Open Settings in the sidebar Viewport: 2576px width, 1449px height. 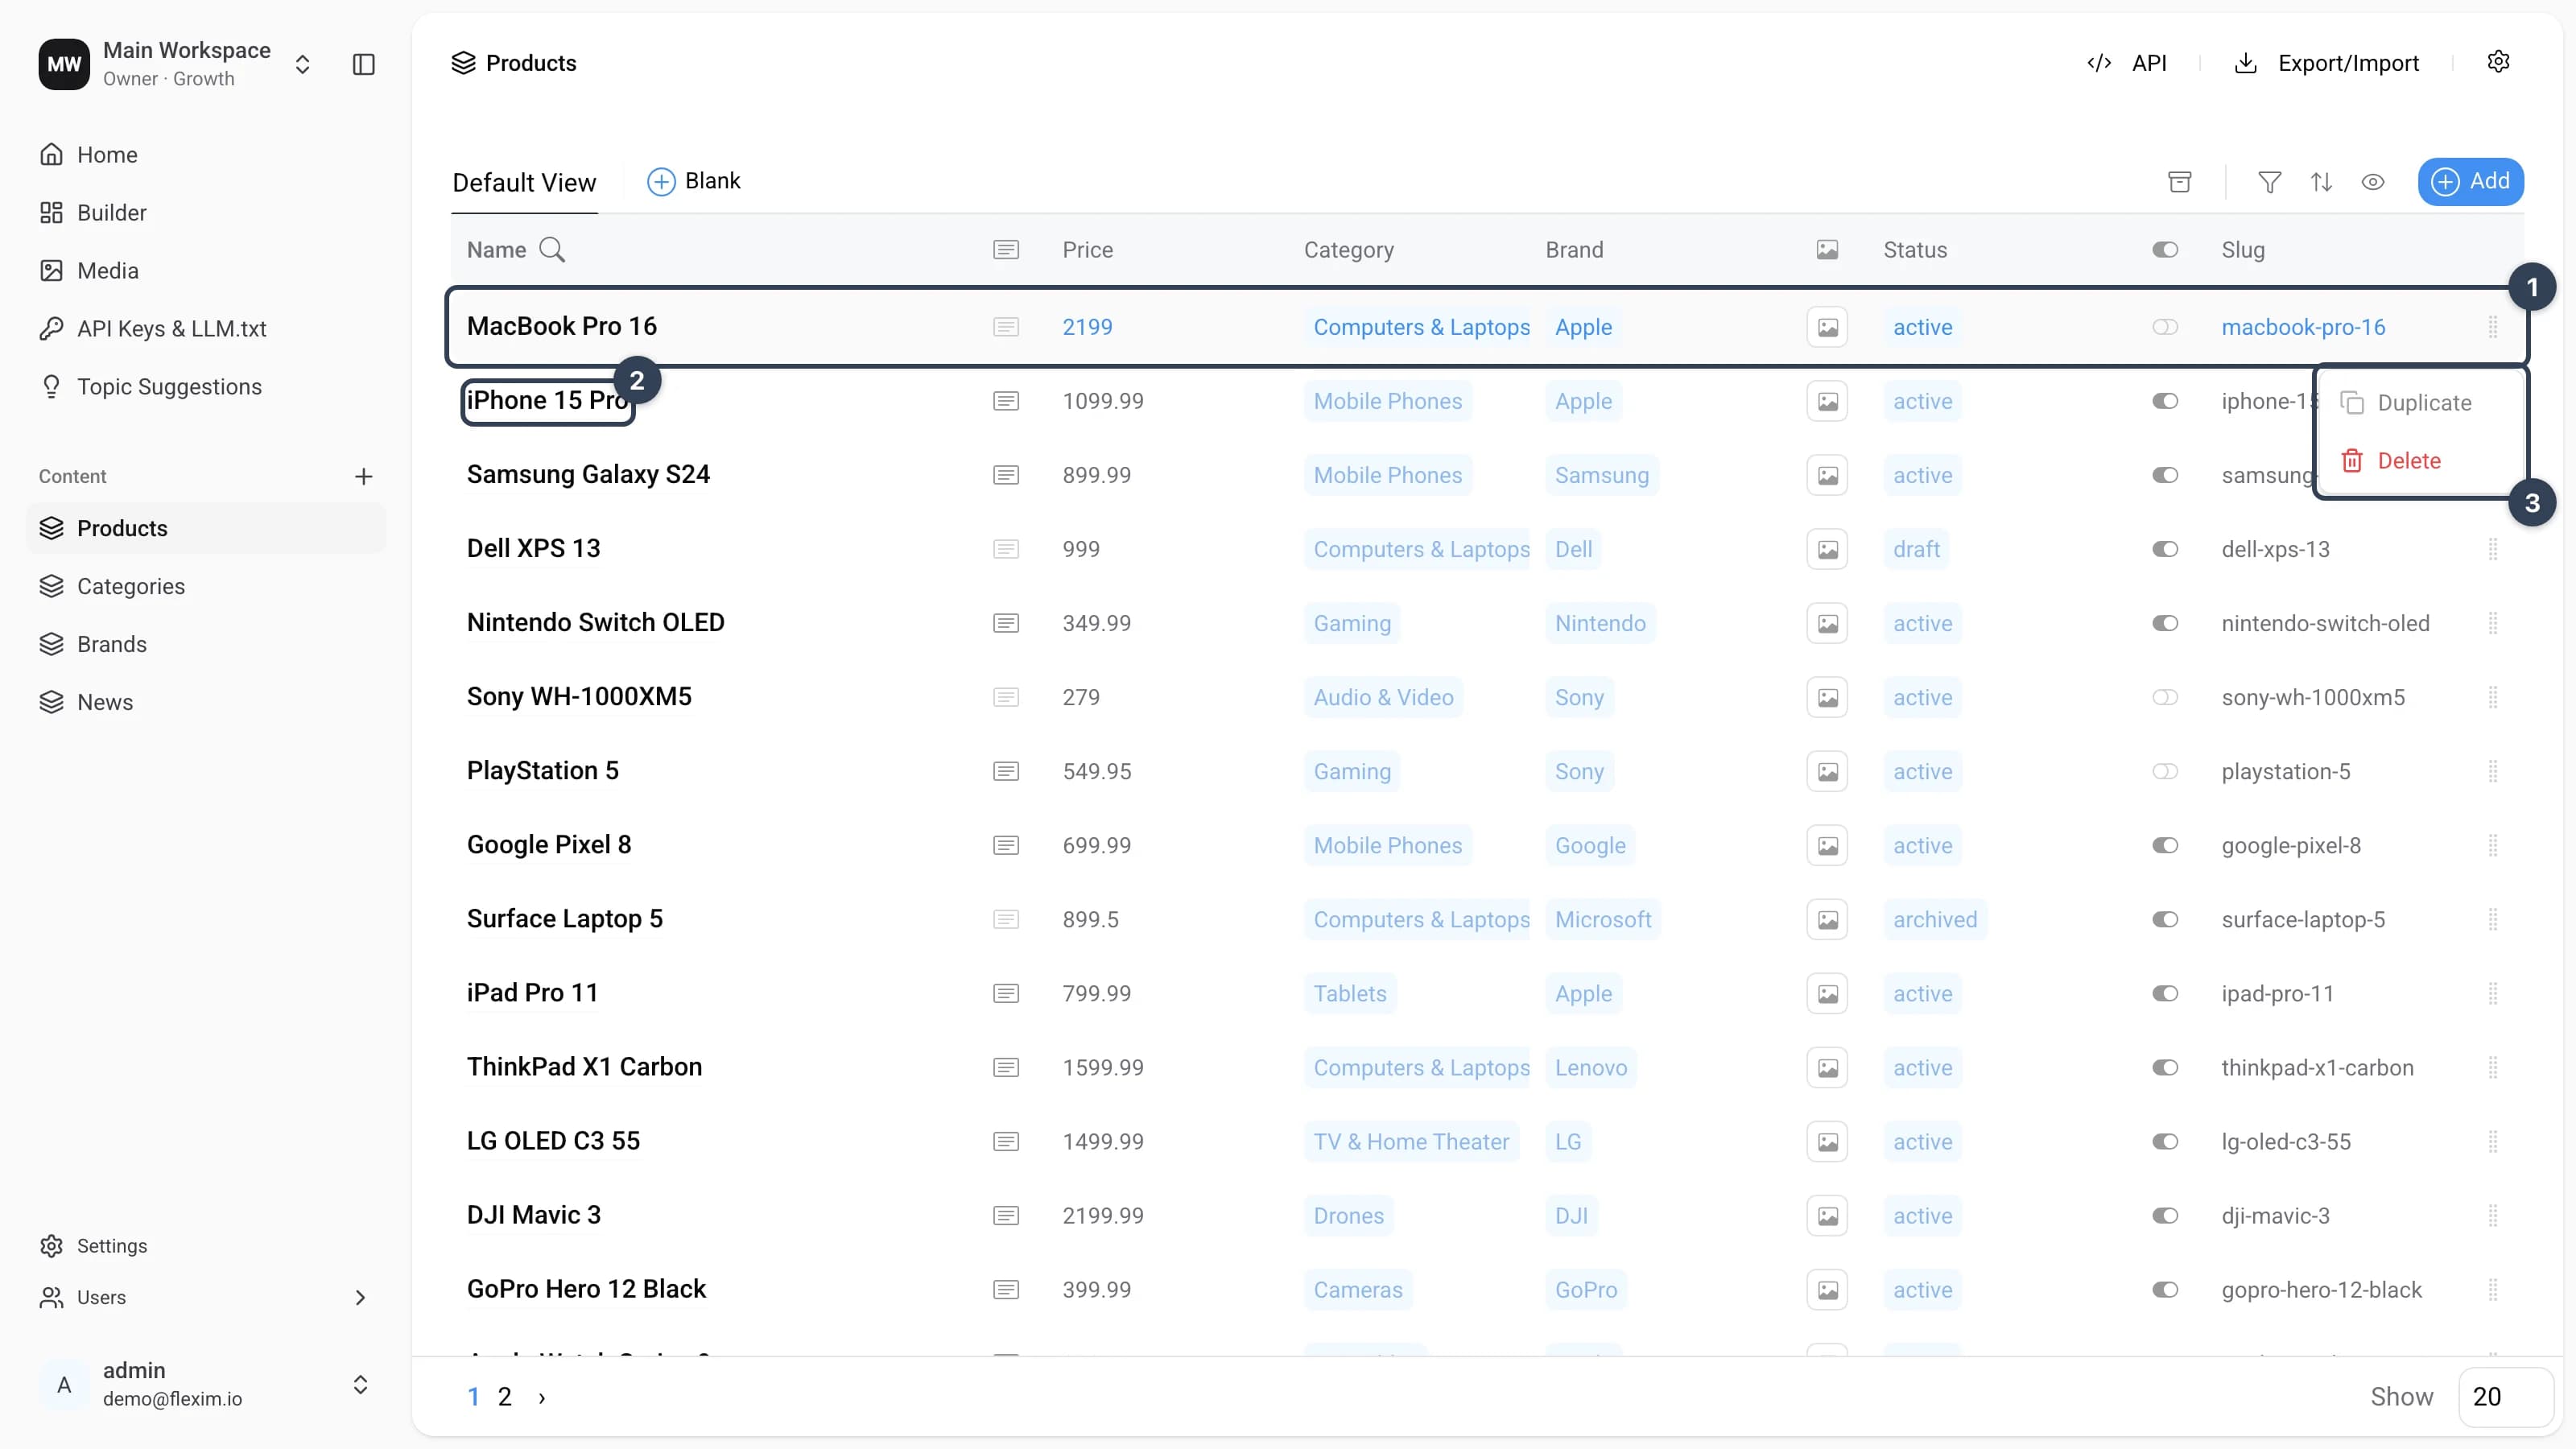[x=93, y=1245]
